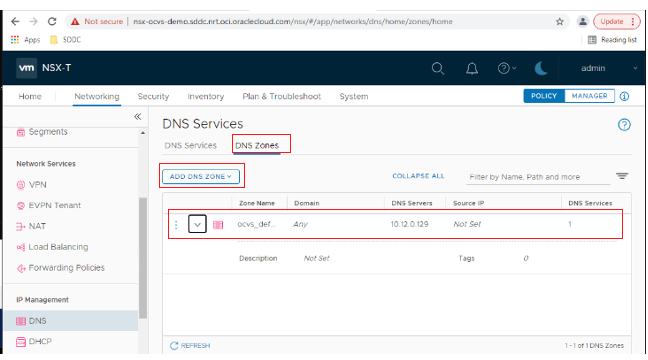Open DNS Services count link 1
Viewport: 648px width, 360px height.
pos(570,224)
